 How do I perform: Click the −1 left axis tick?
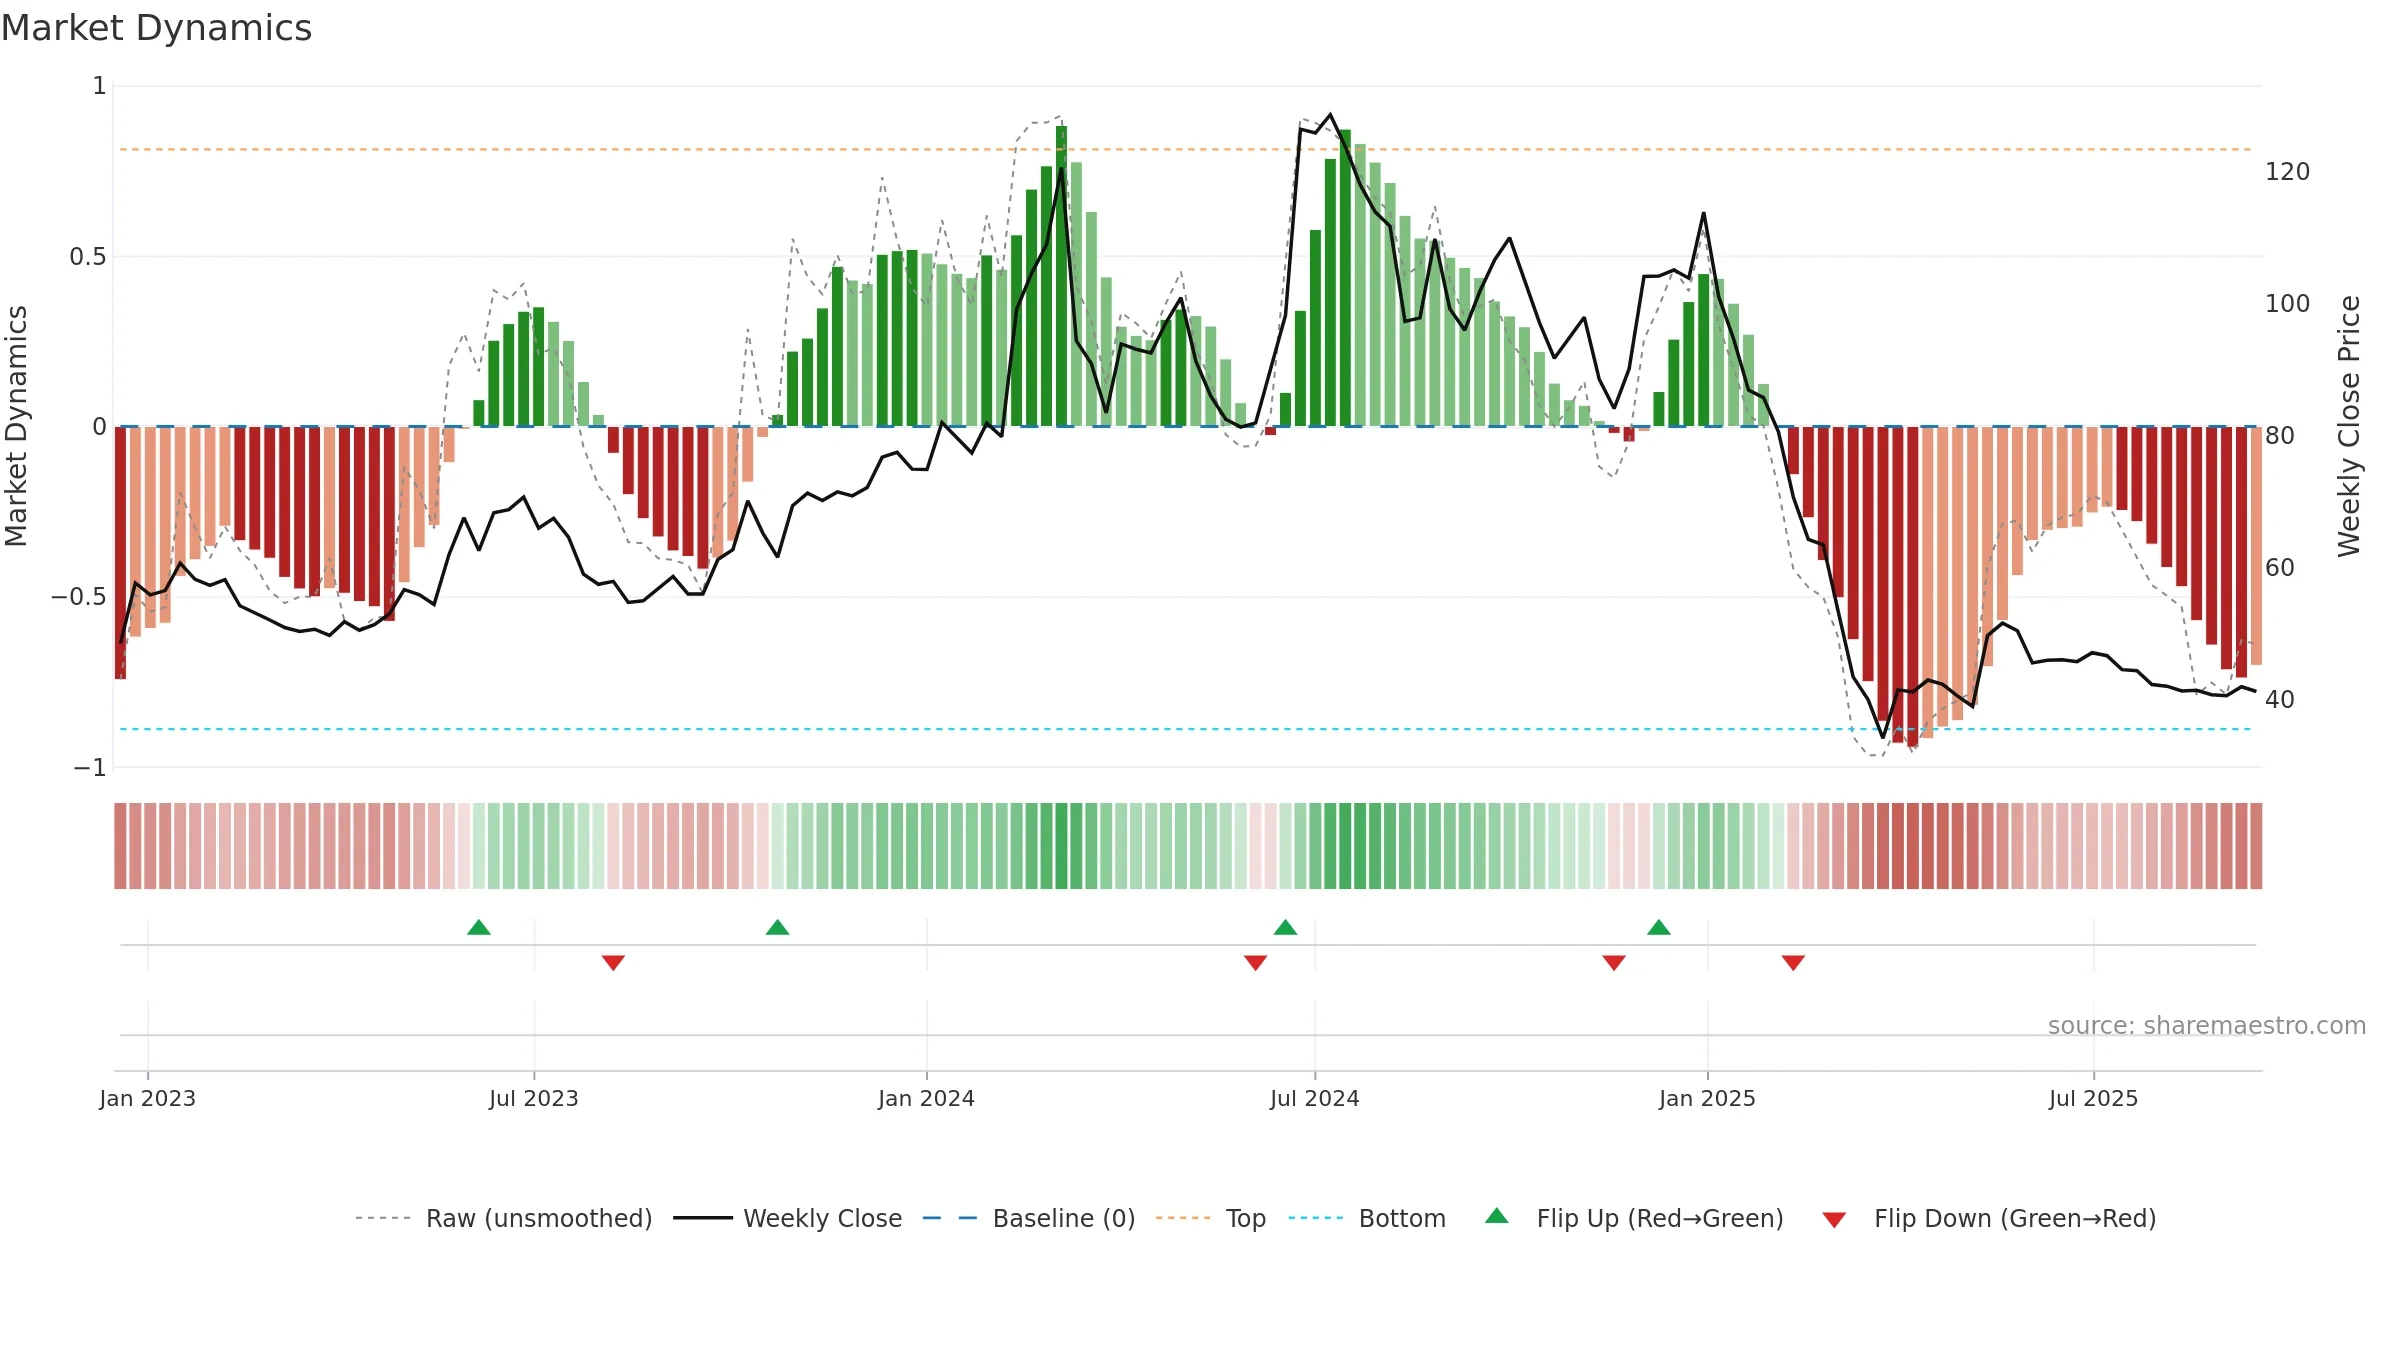(90, 768)
